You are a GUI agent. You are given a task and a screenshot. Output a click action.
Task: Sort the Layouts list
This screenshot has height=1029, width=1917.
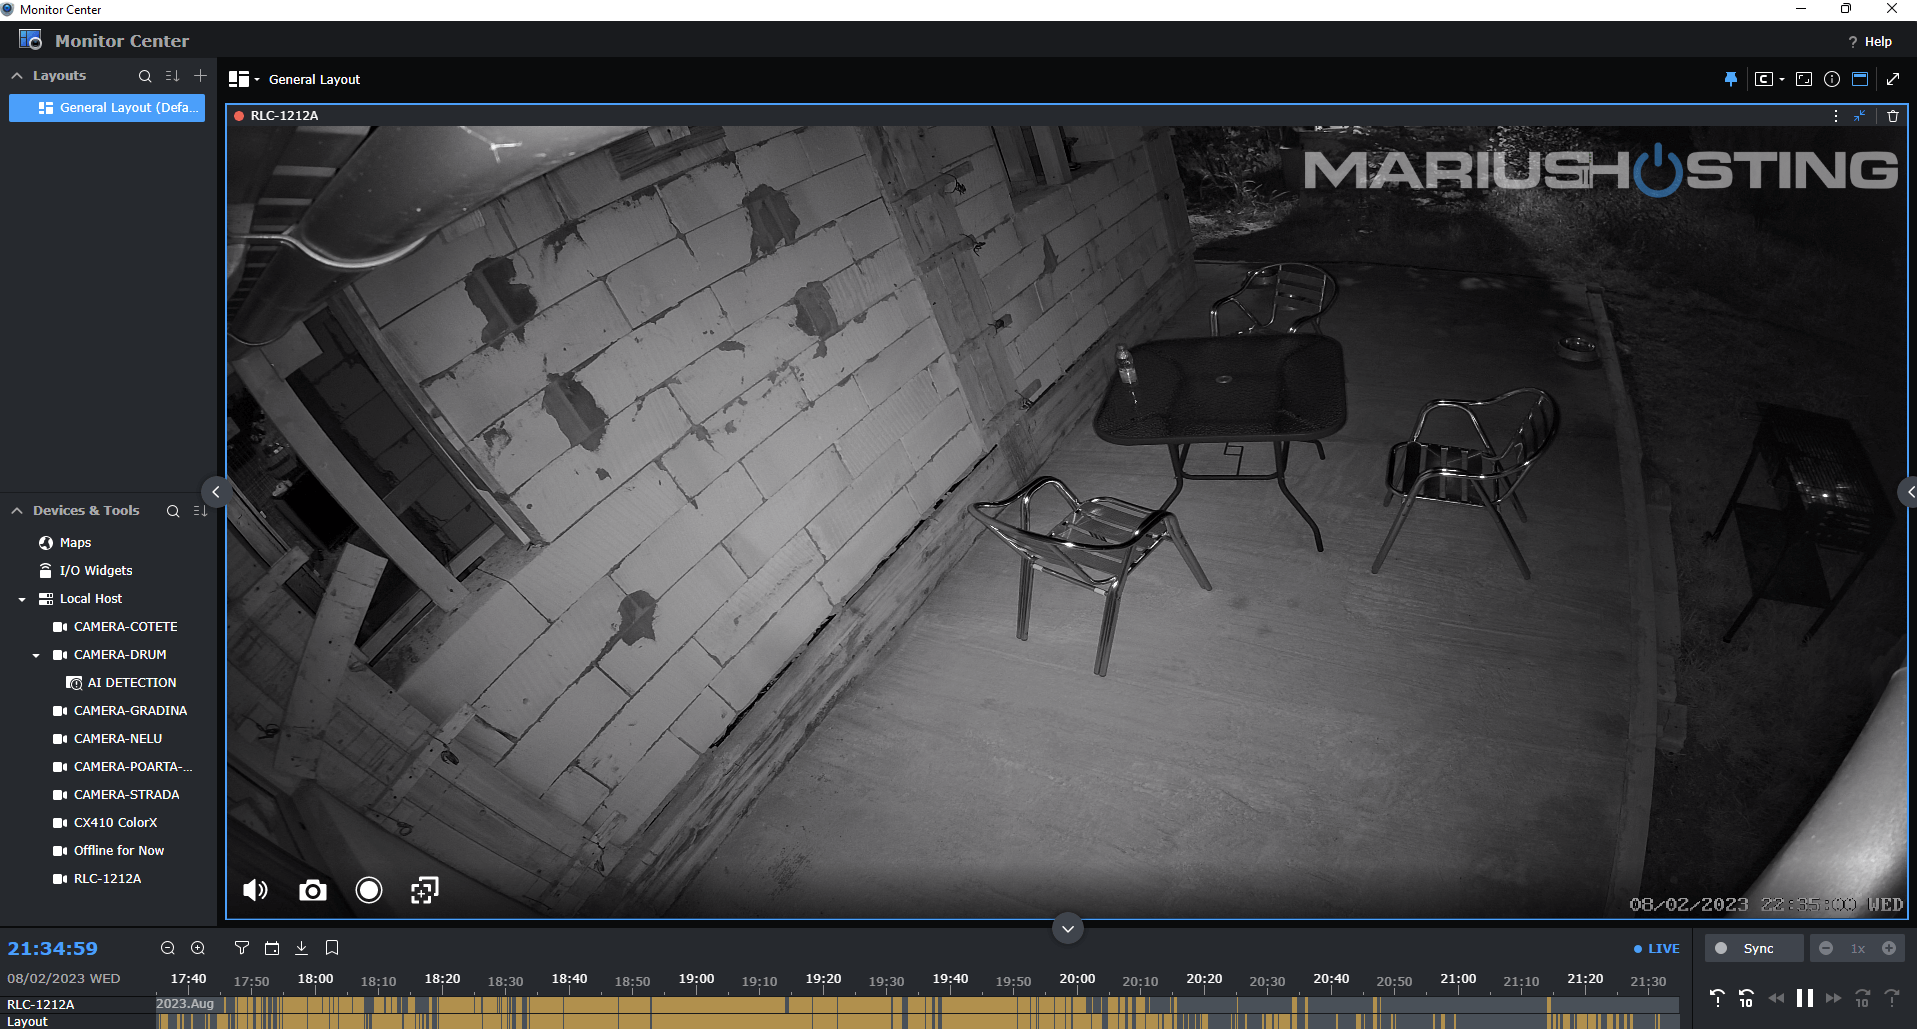[172, 76]
